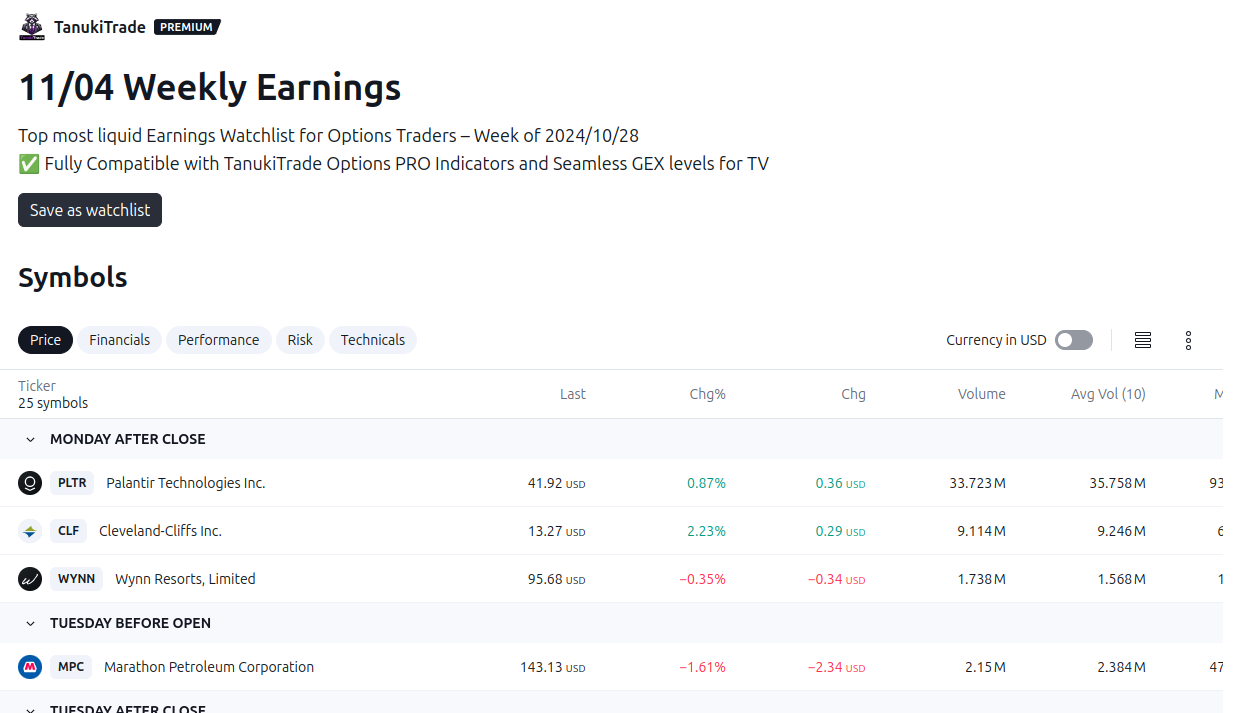Open Marathon Petroleum Corporation name link
The width and height of the screenshot is (1233, 713).
209,667
